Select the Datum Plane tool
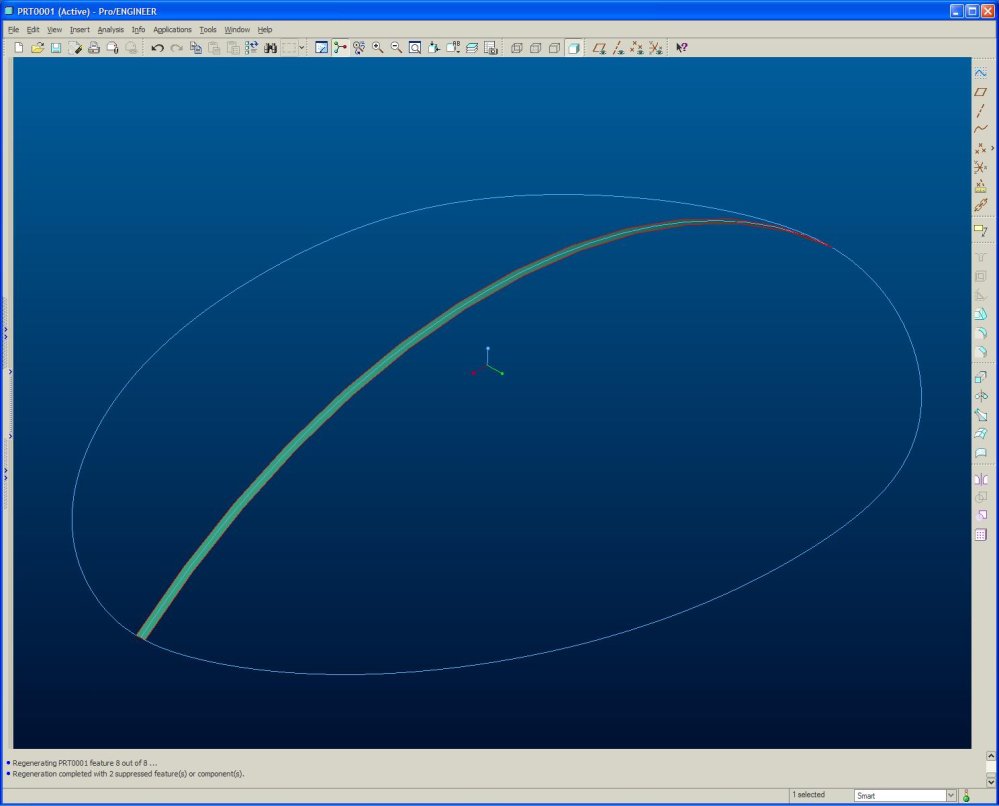 click(981, 92)
